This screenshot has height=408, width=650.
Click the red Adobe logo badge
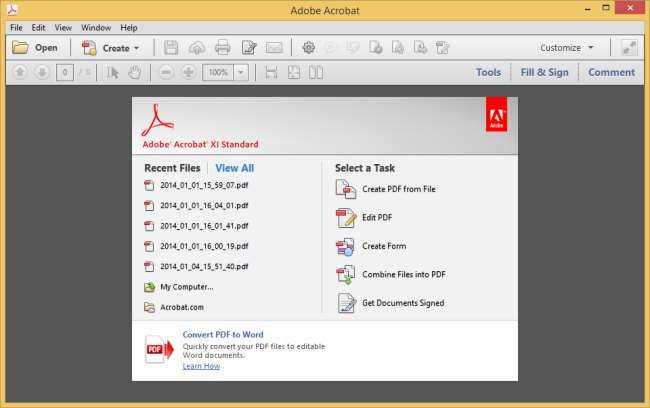pos(497,114)
